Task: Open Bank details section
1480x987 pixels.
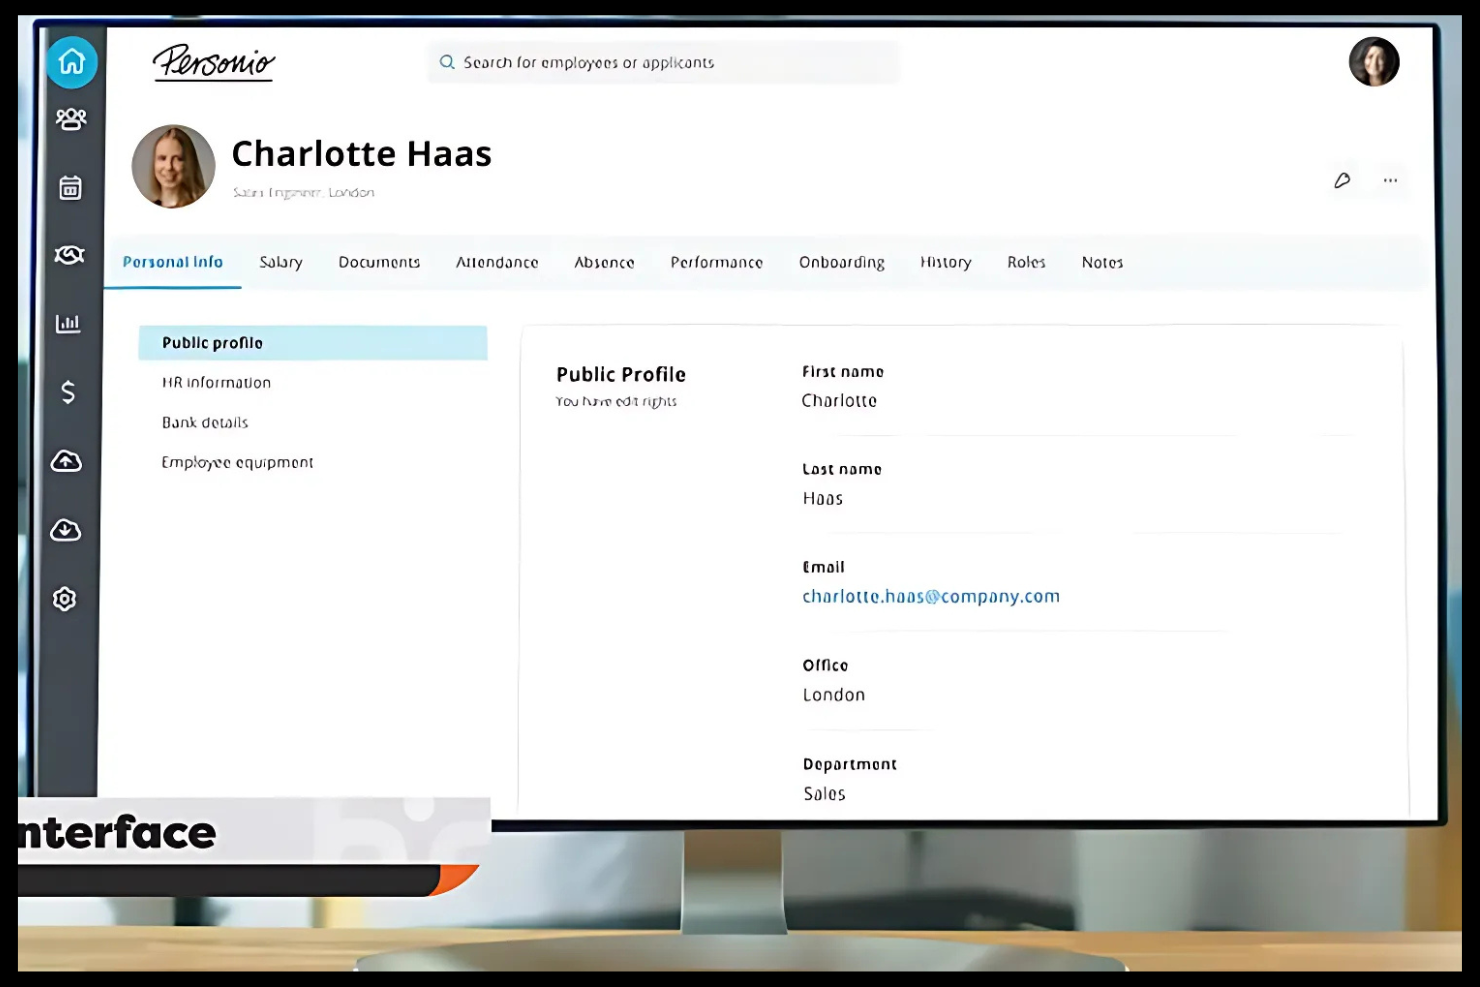Action: click(x=205, y=422)
